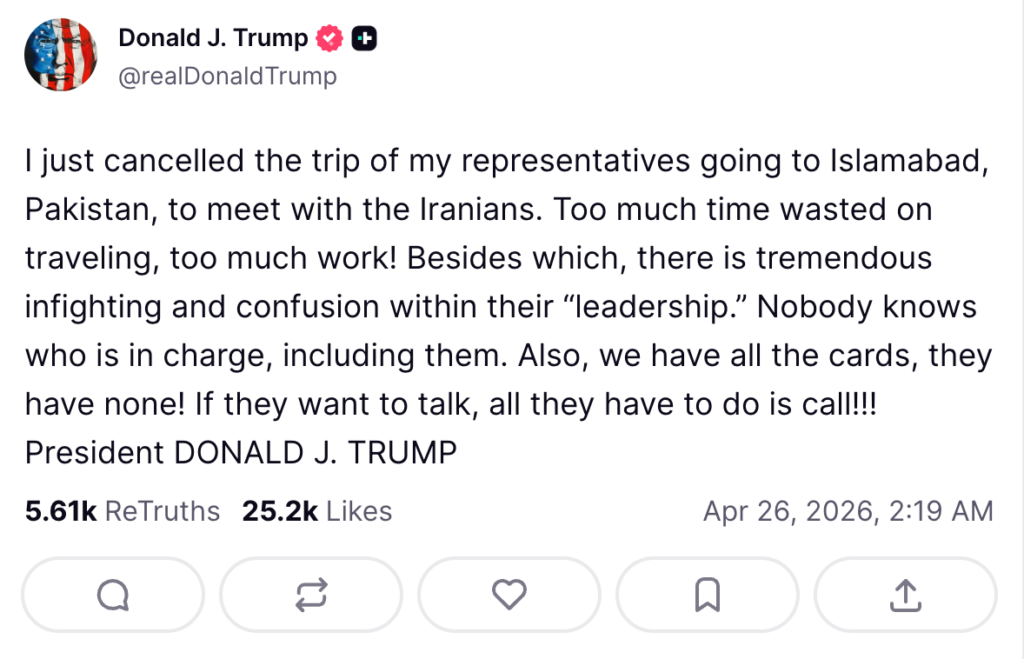Click the "2:19 AM" time text
Screen dimensions: 1024x659
coord(940,511)
